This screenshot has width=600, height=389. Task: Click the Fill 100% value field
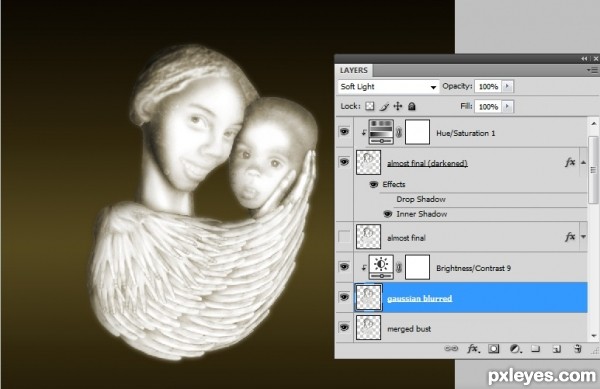pyautogui.click(x=488, y=106)
